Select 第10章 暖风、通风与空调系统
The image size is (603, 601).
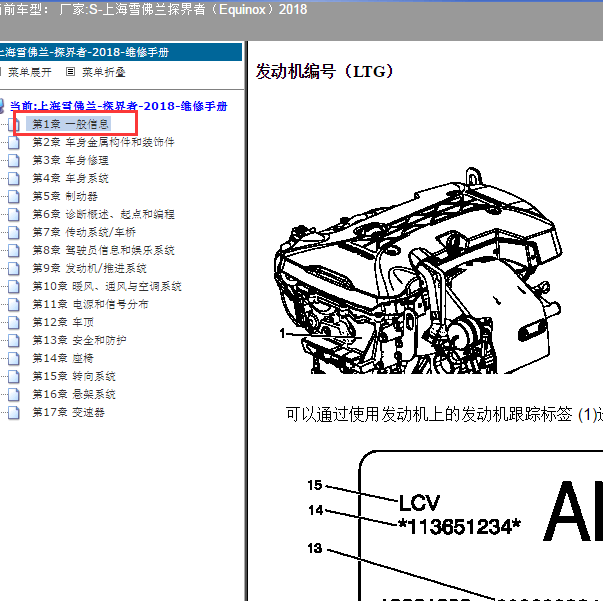107,286
